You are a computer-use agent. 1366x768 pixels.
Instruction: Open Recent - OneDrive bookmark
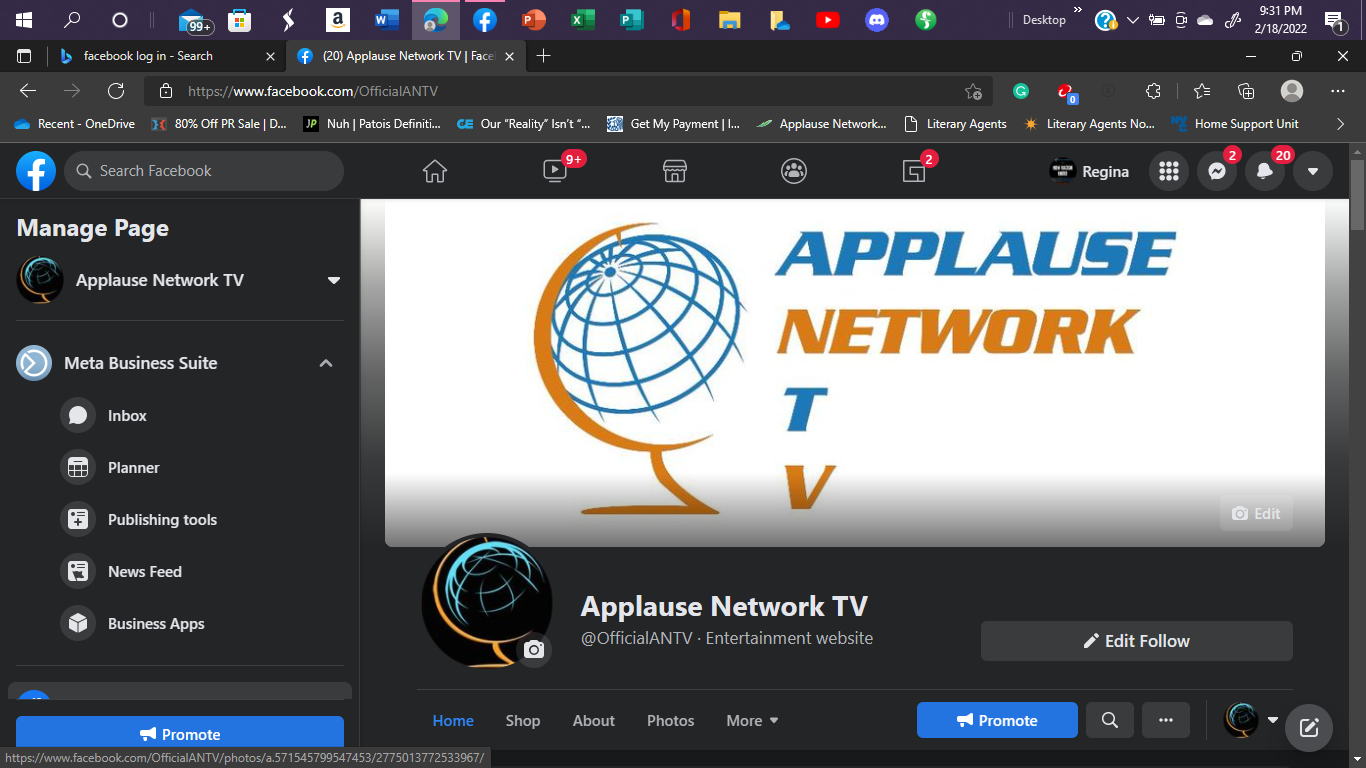75,124
